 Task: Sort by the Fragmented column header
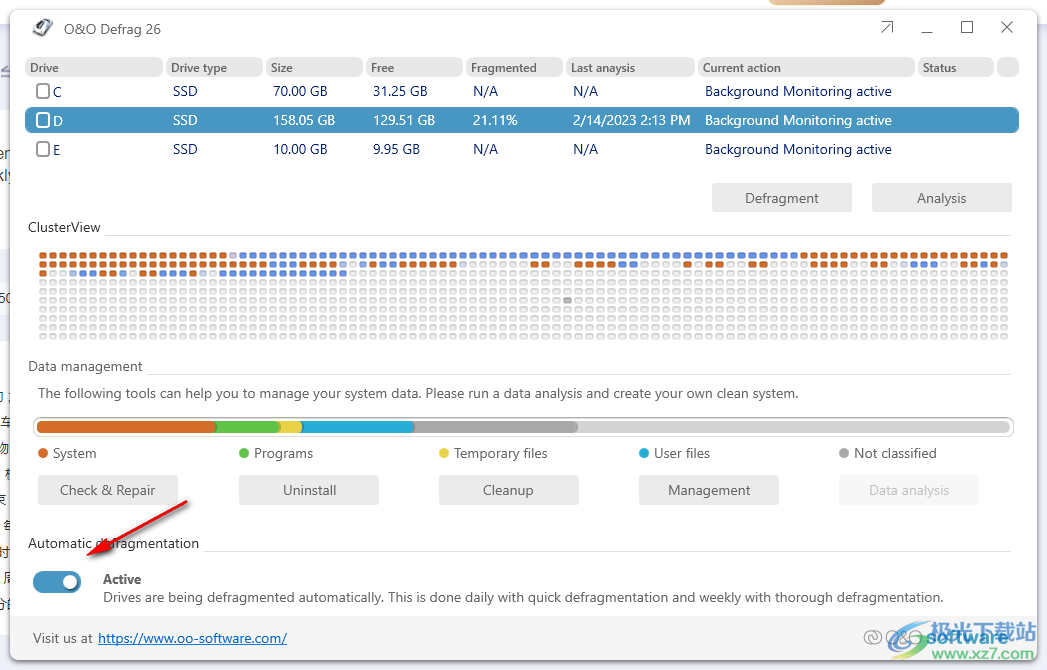pos(514,67)
